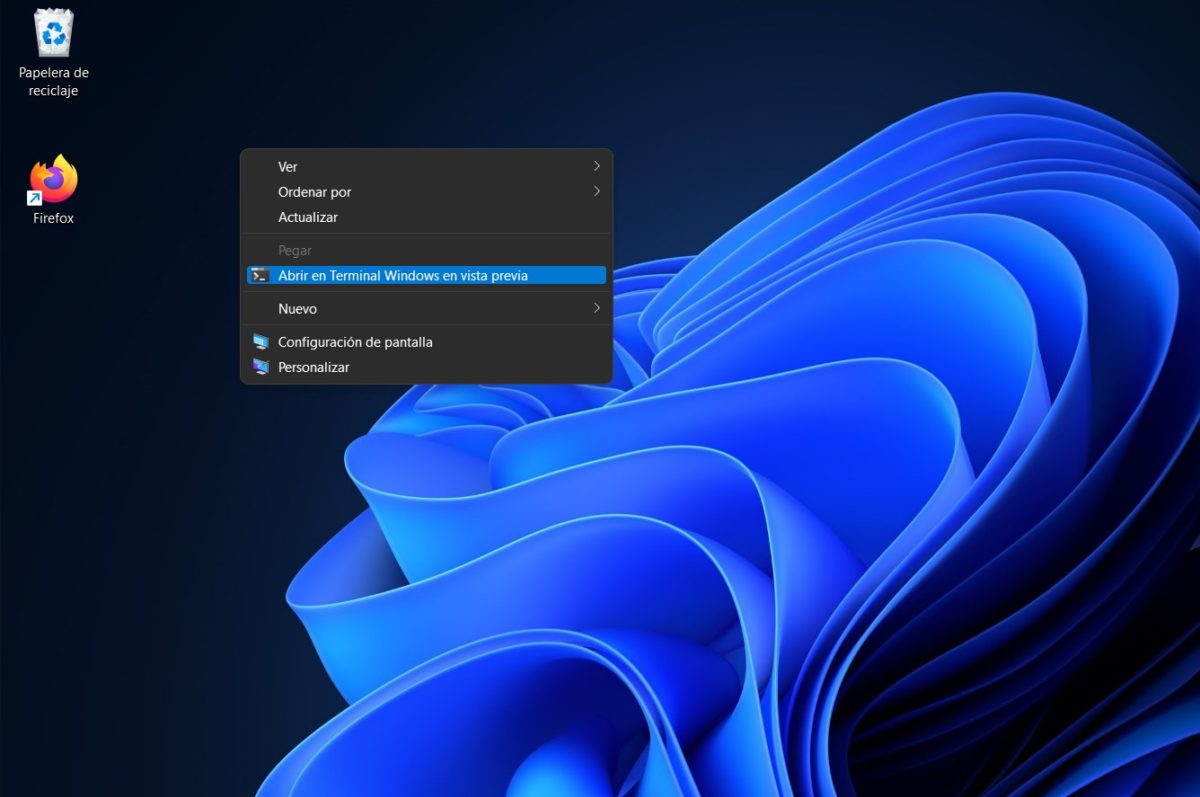The height and width of the screenshot is (797, 1200).
Task: Choose the Ordenar por menu entry
Action: point(314,192)
